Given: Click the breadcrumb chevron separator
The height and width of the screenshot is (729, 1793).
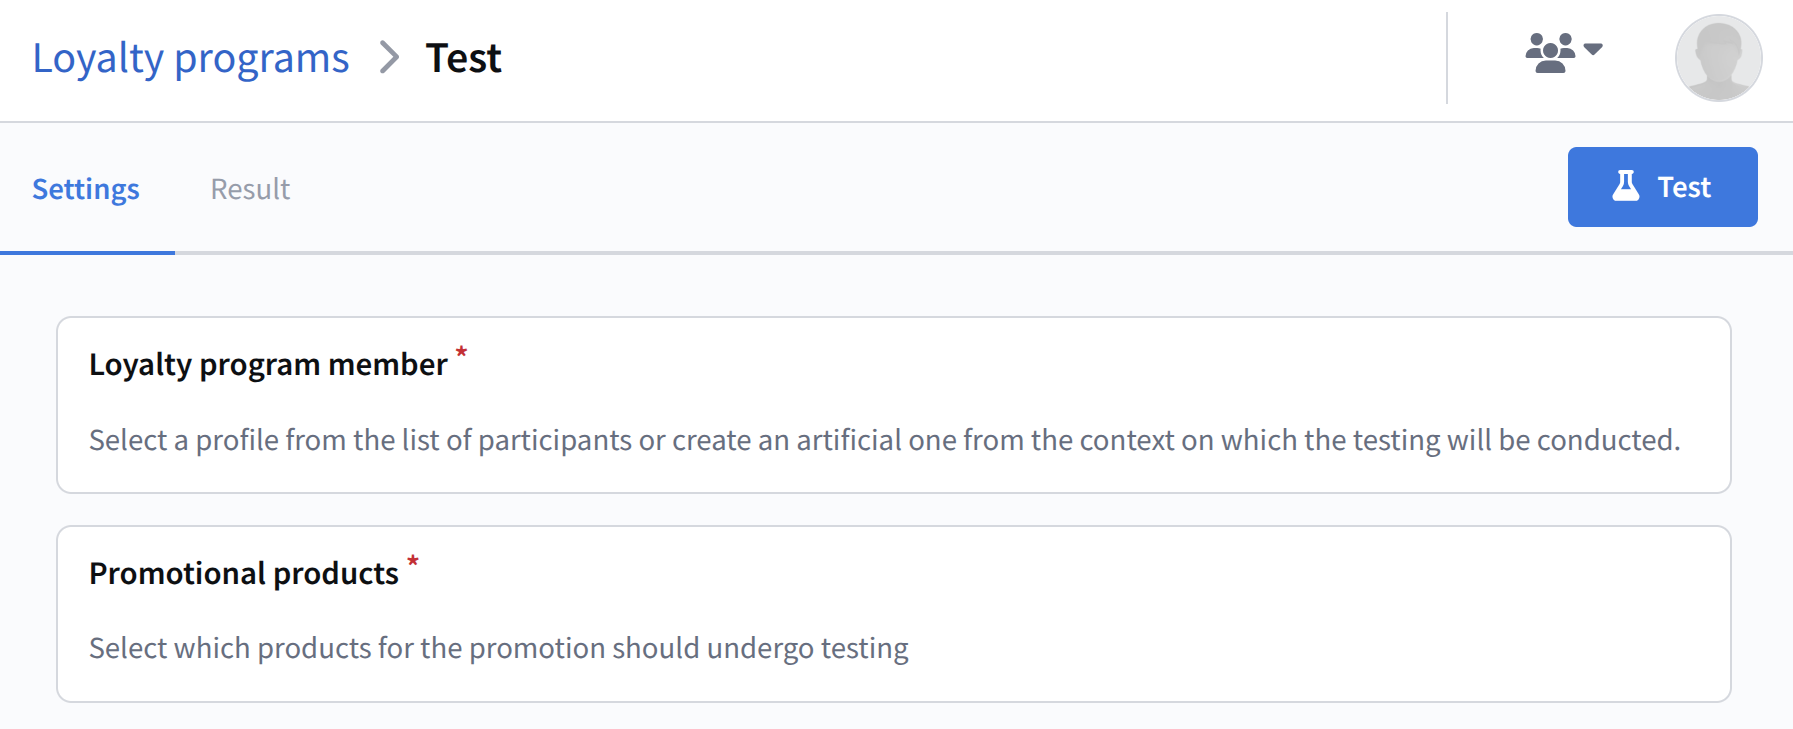Looking at the screenshot, I should pyautogui.click(x=389, y=58).
